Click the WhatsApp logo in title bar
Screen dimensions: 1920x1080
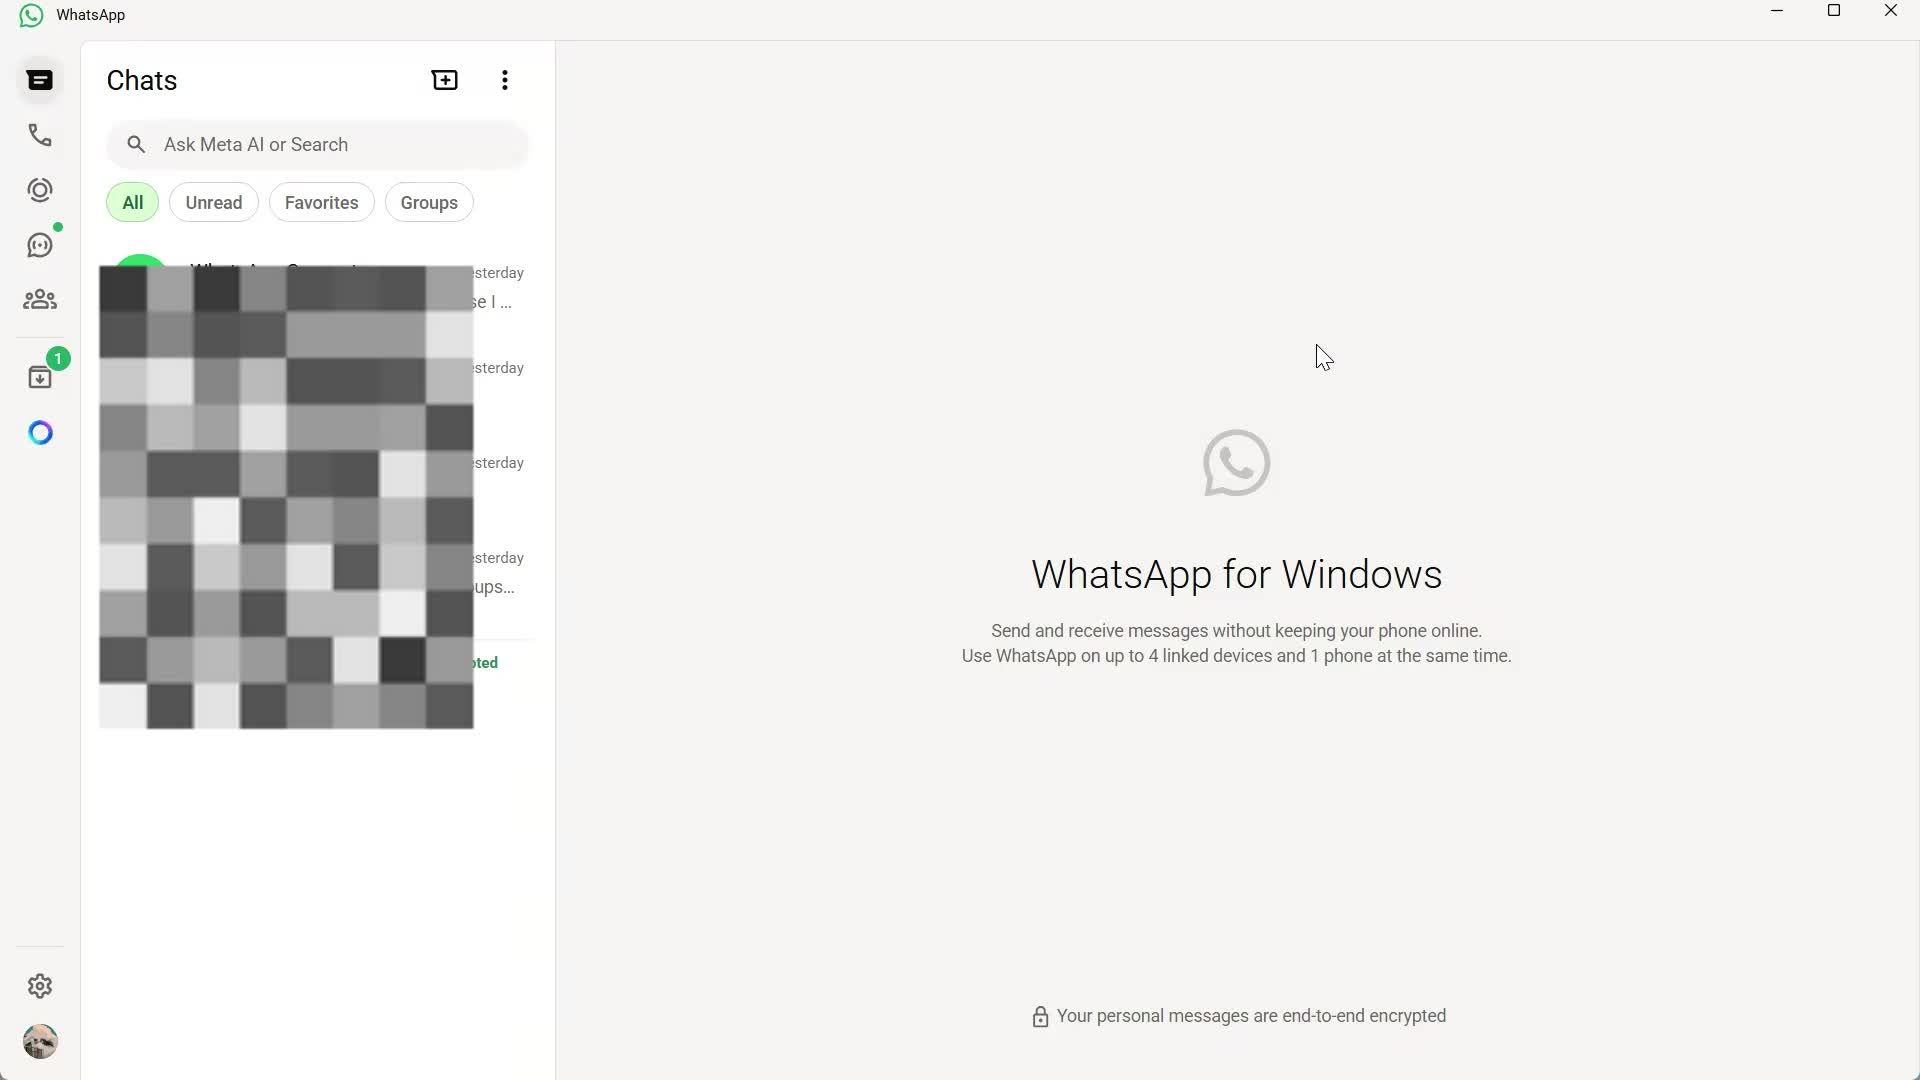pyautogui.click(x=30, y=14)
